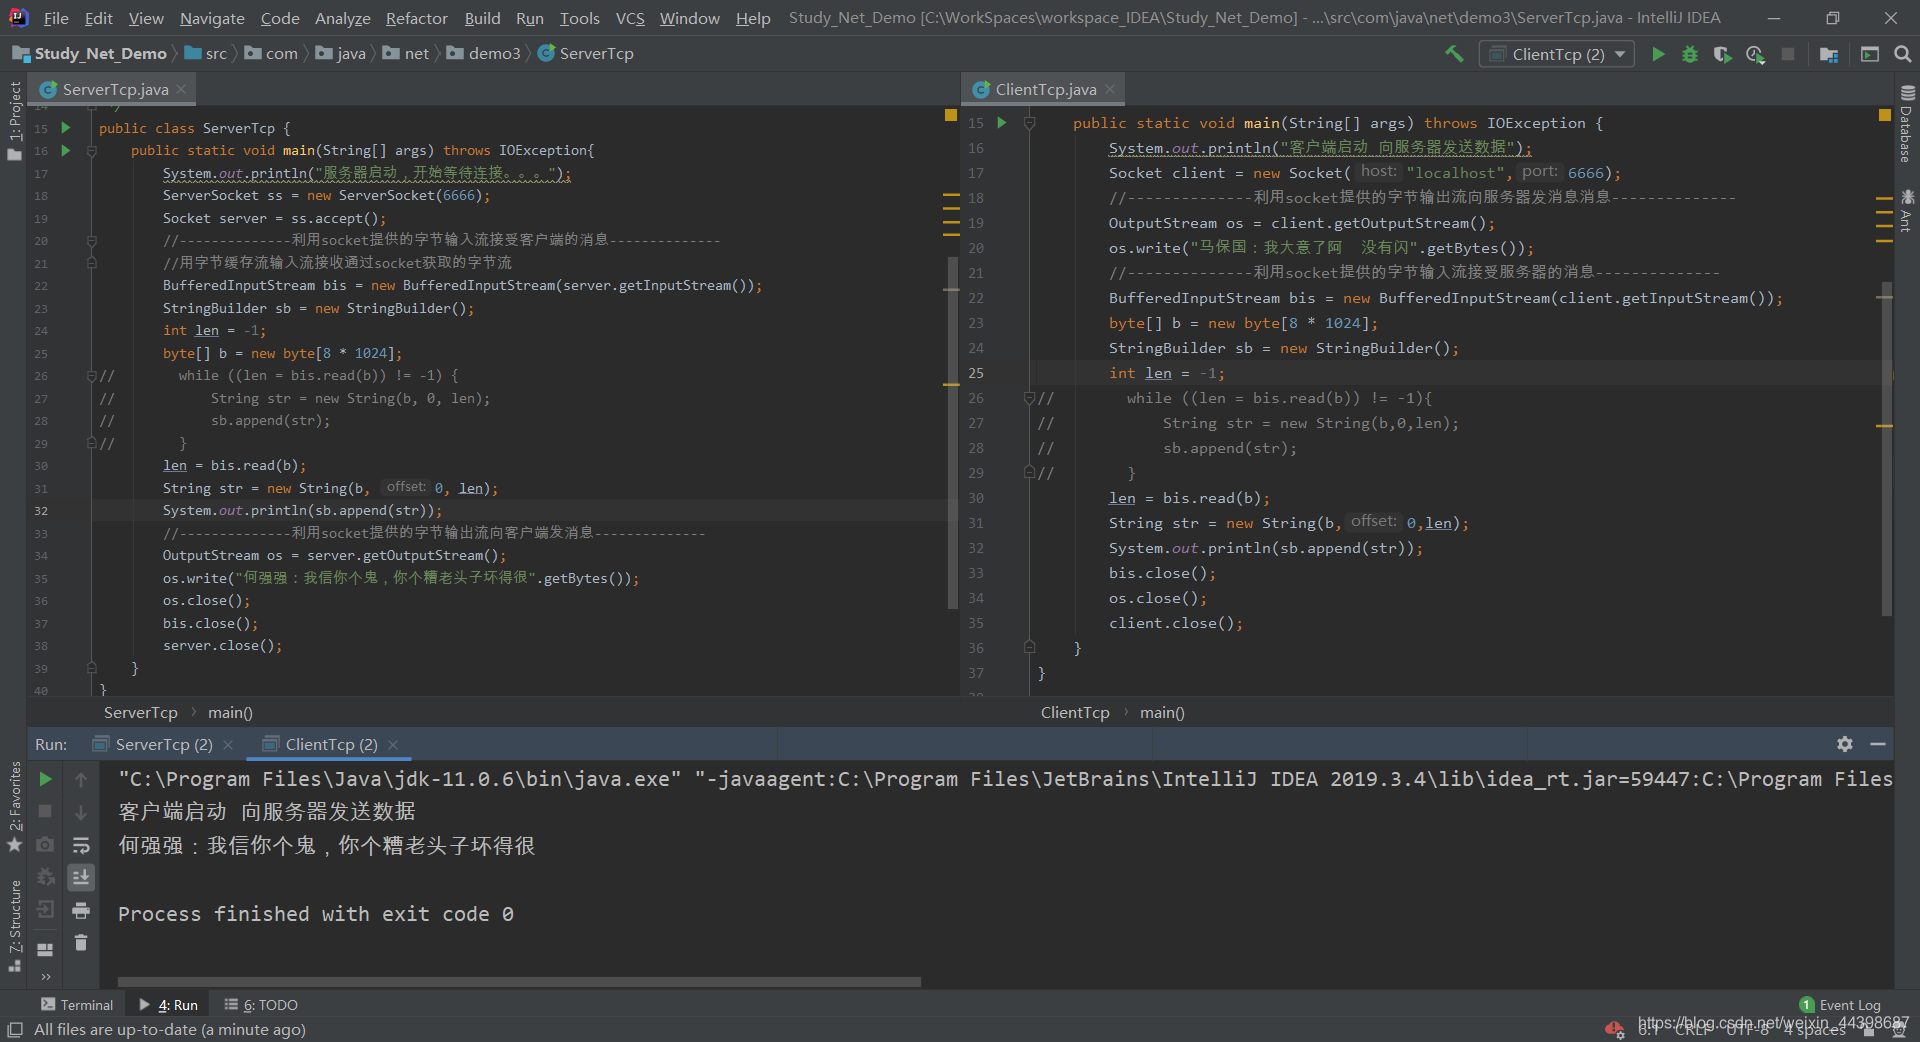The width and height of the screenshot is (1920, 1042).
Task: Close ClientTcp (2) run tab
Action: coord(393,744)
